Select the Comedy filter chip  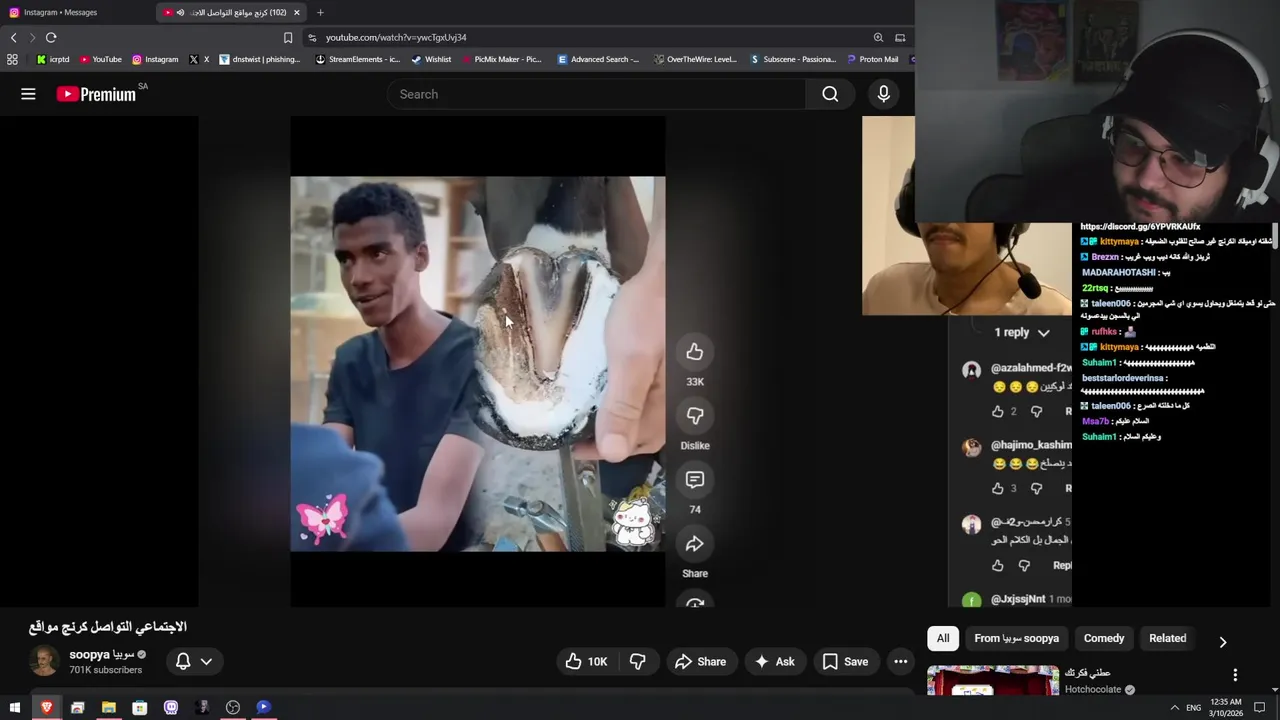1104,638
